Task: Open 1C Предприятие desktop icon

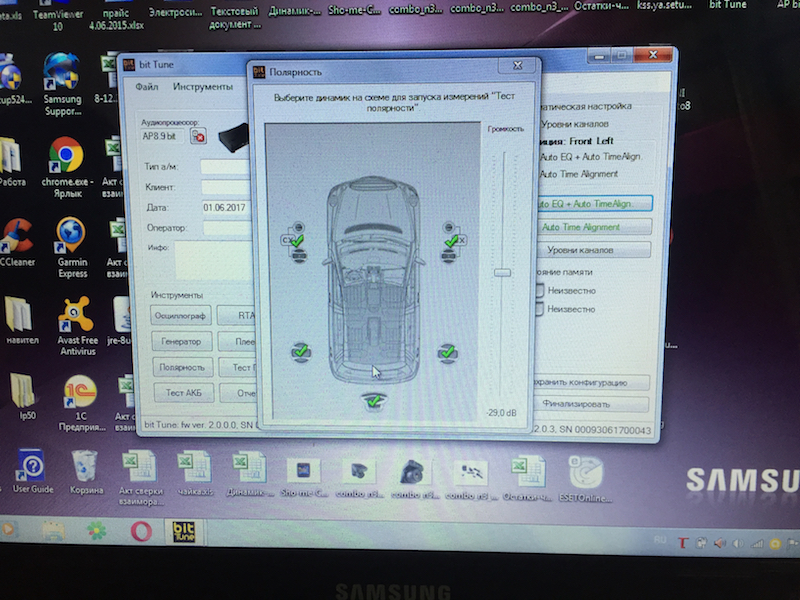Action: click(81, 404)
